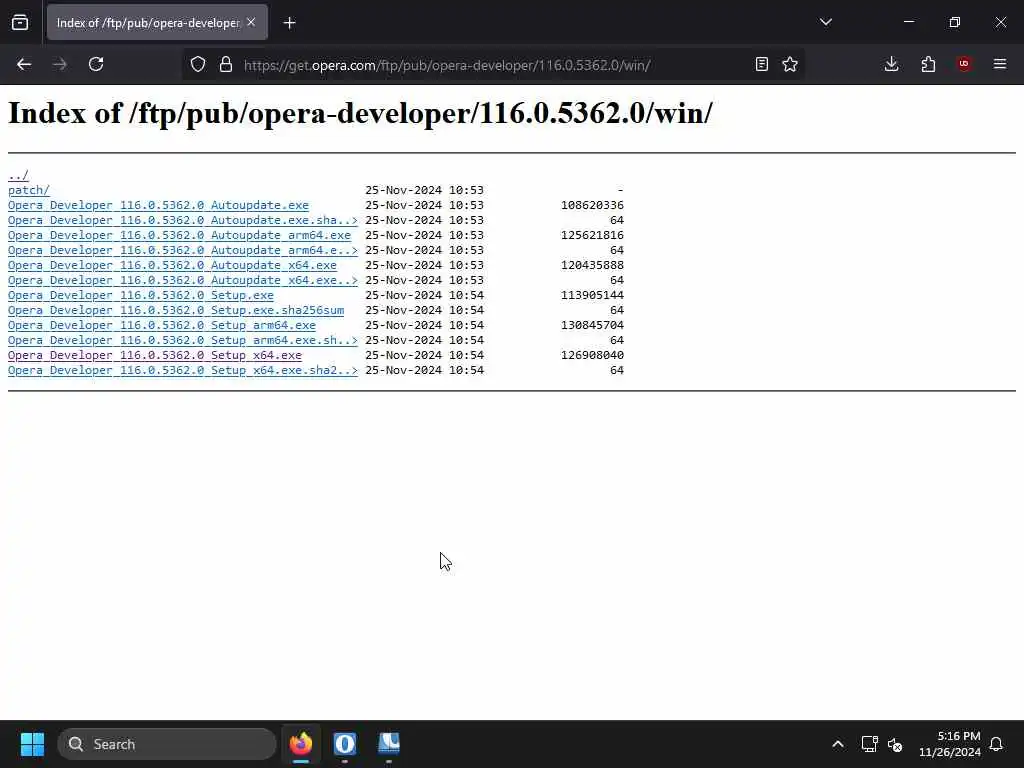Screen dimensions: 1024x768
Task: Open the muted volume tray icon
Action: 895,744
